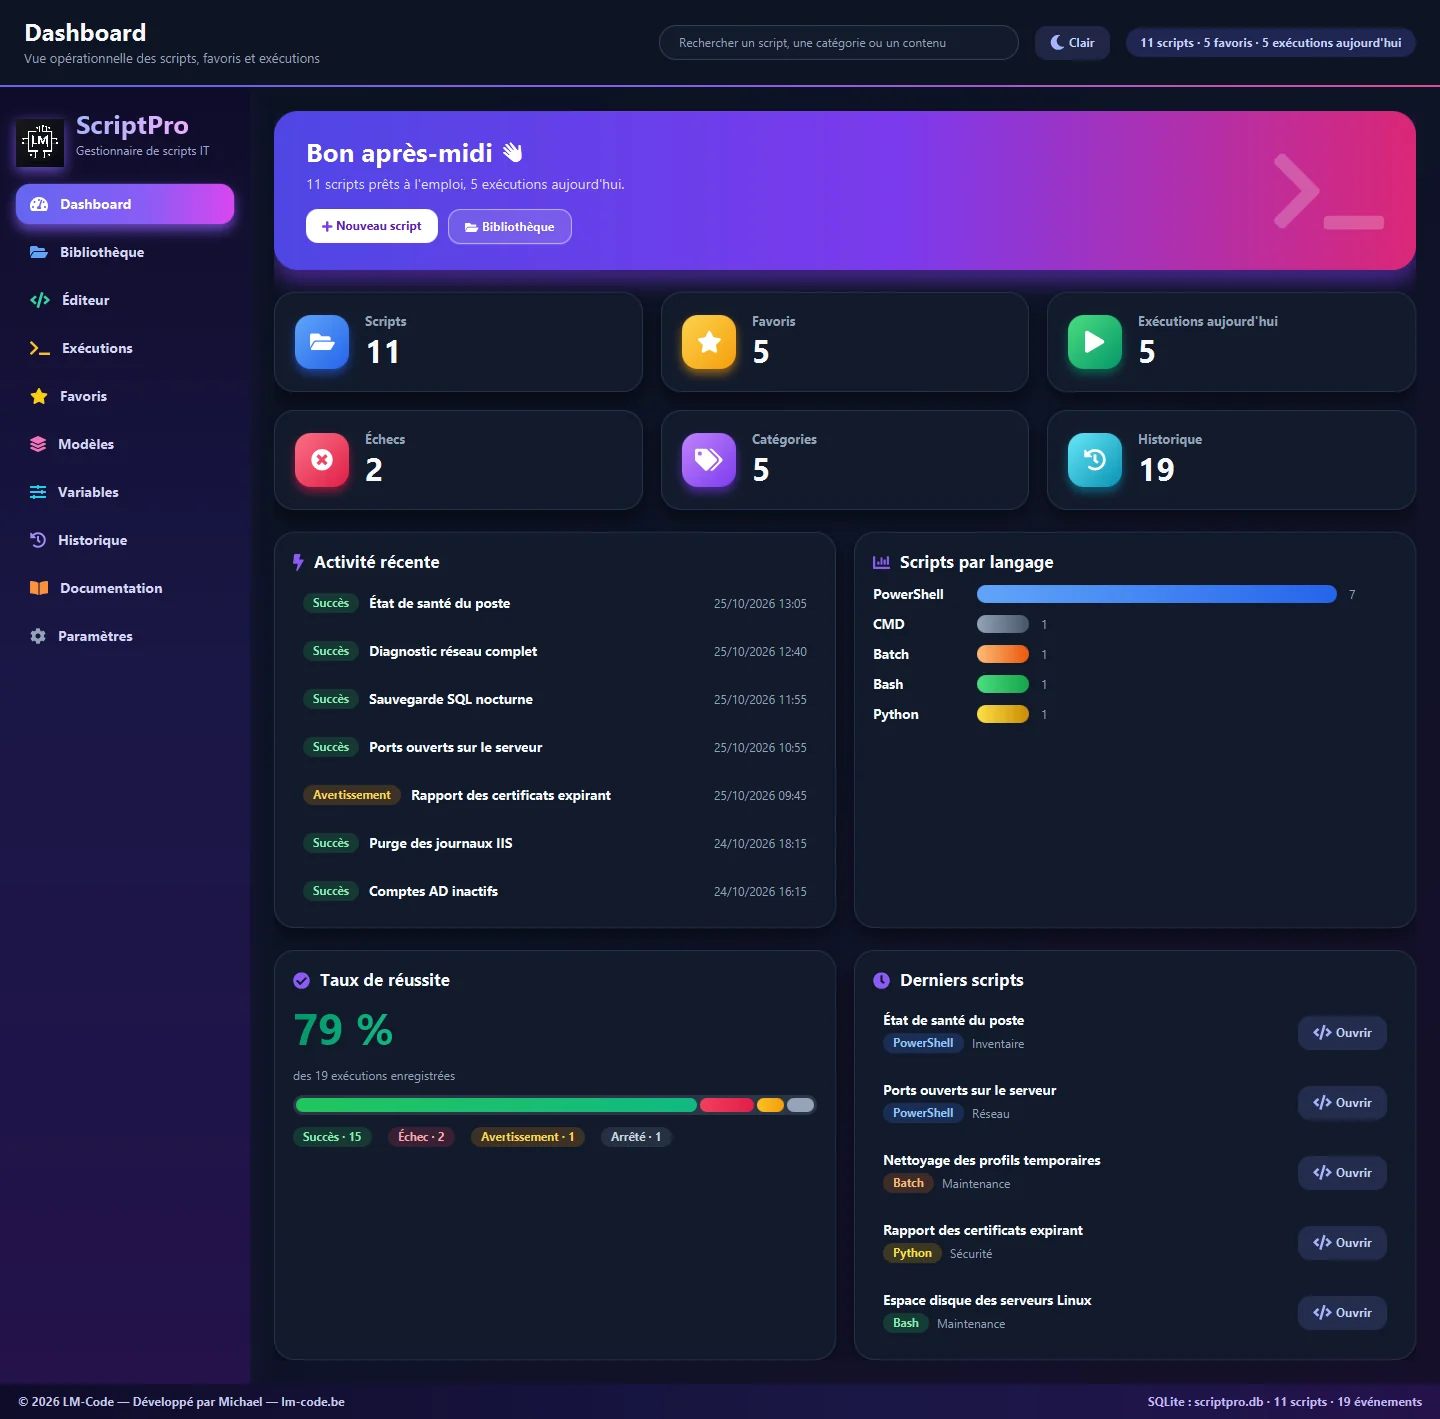Click the Nouveau script button
The height and width of the screenshot is (1419, 1440).
pos(372,226)
